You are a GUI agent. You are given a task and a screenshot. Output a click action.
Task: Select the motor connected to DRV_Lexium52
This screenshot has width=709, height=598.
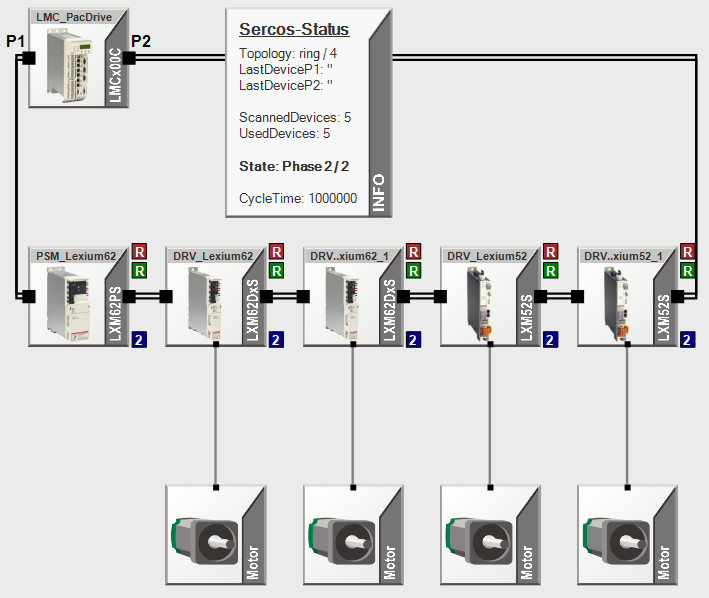478,537
